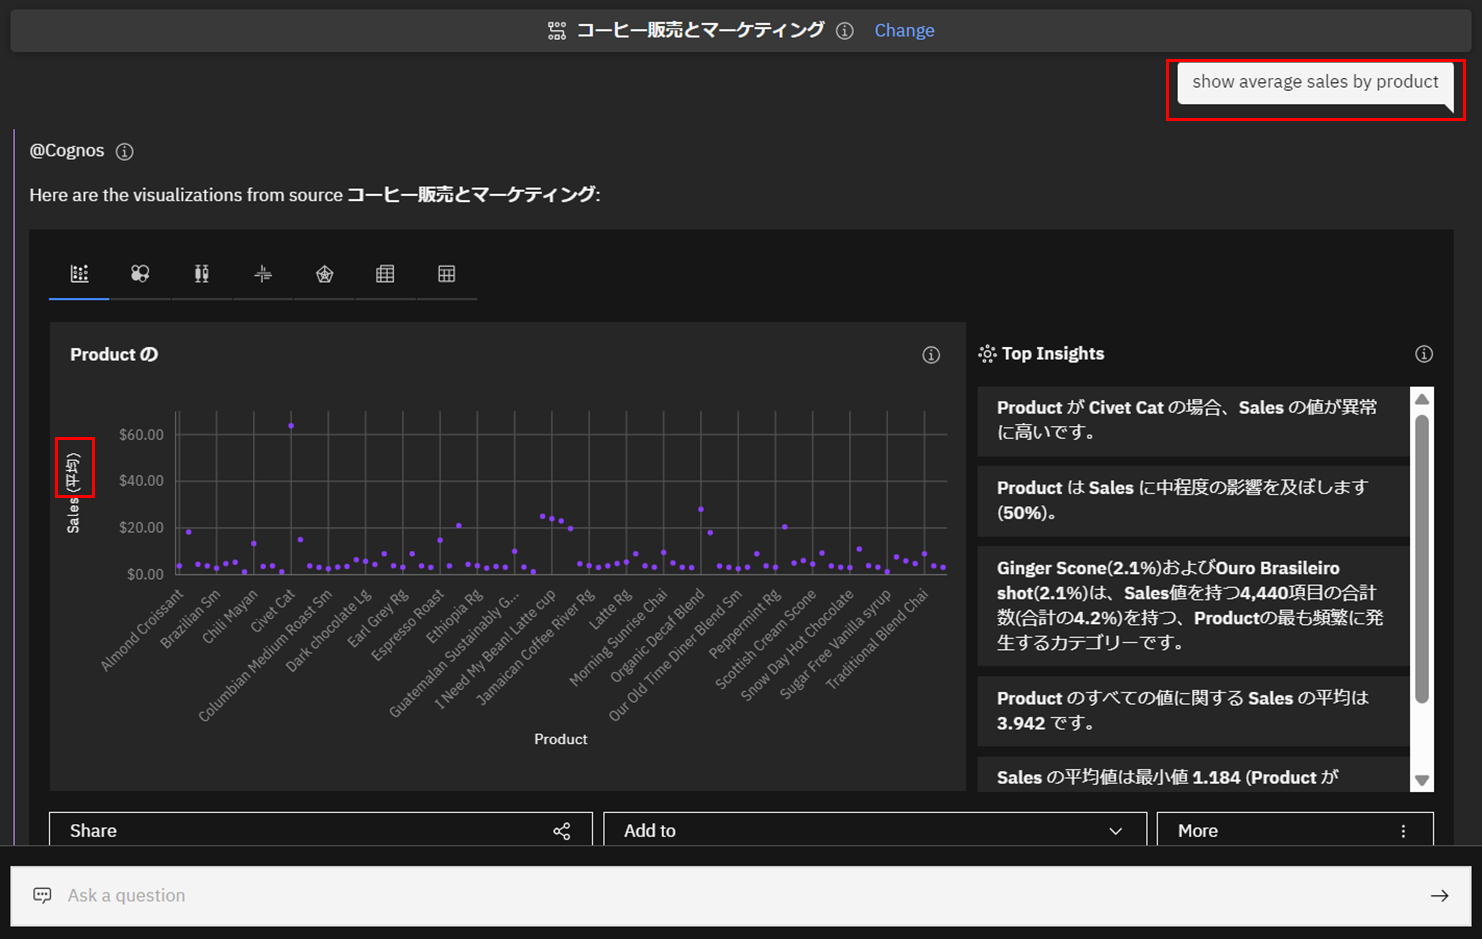The height and width of the screenshot is (939, 1482).
Task: Select the Civet Cat high Sales insight card
Action: coord(1193,421)
